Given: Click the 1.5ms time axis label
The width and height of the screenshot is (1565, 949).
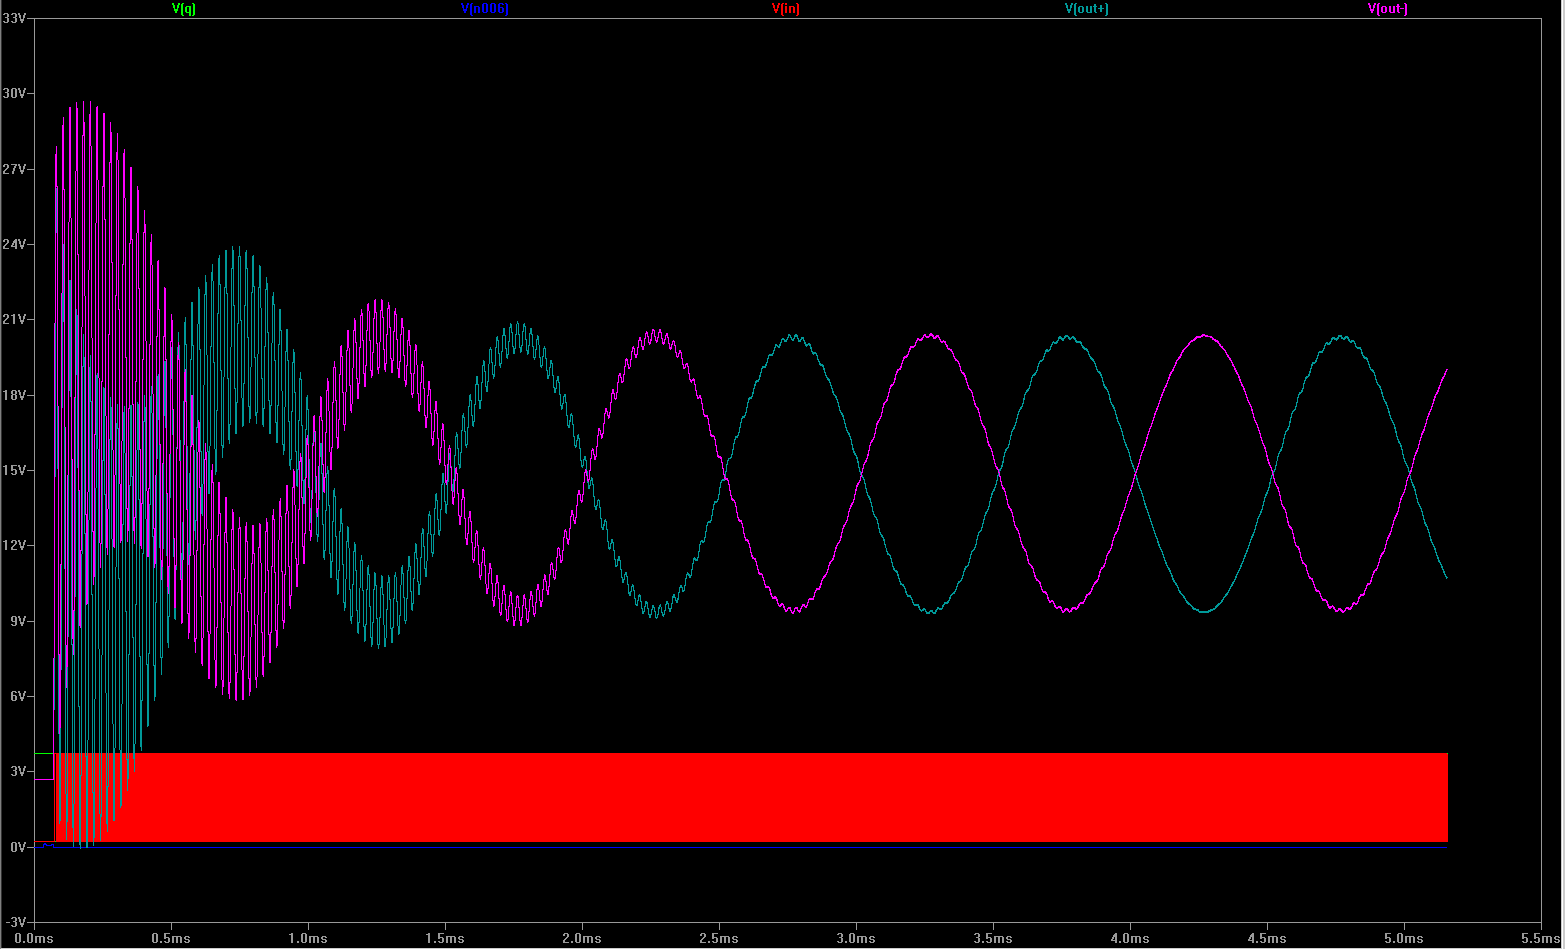Looking at the screenshot, I should [x=445, y=939].
